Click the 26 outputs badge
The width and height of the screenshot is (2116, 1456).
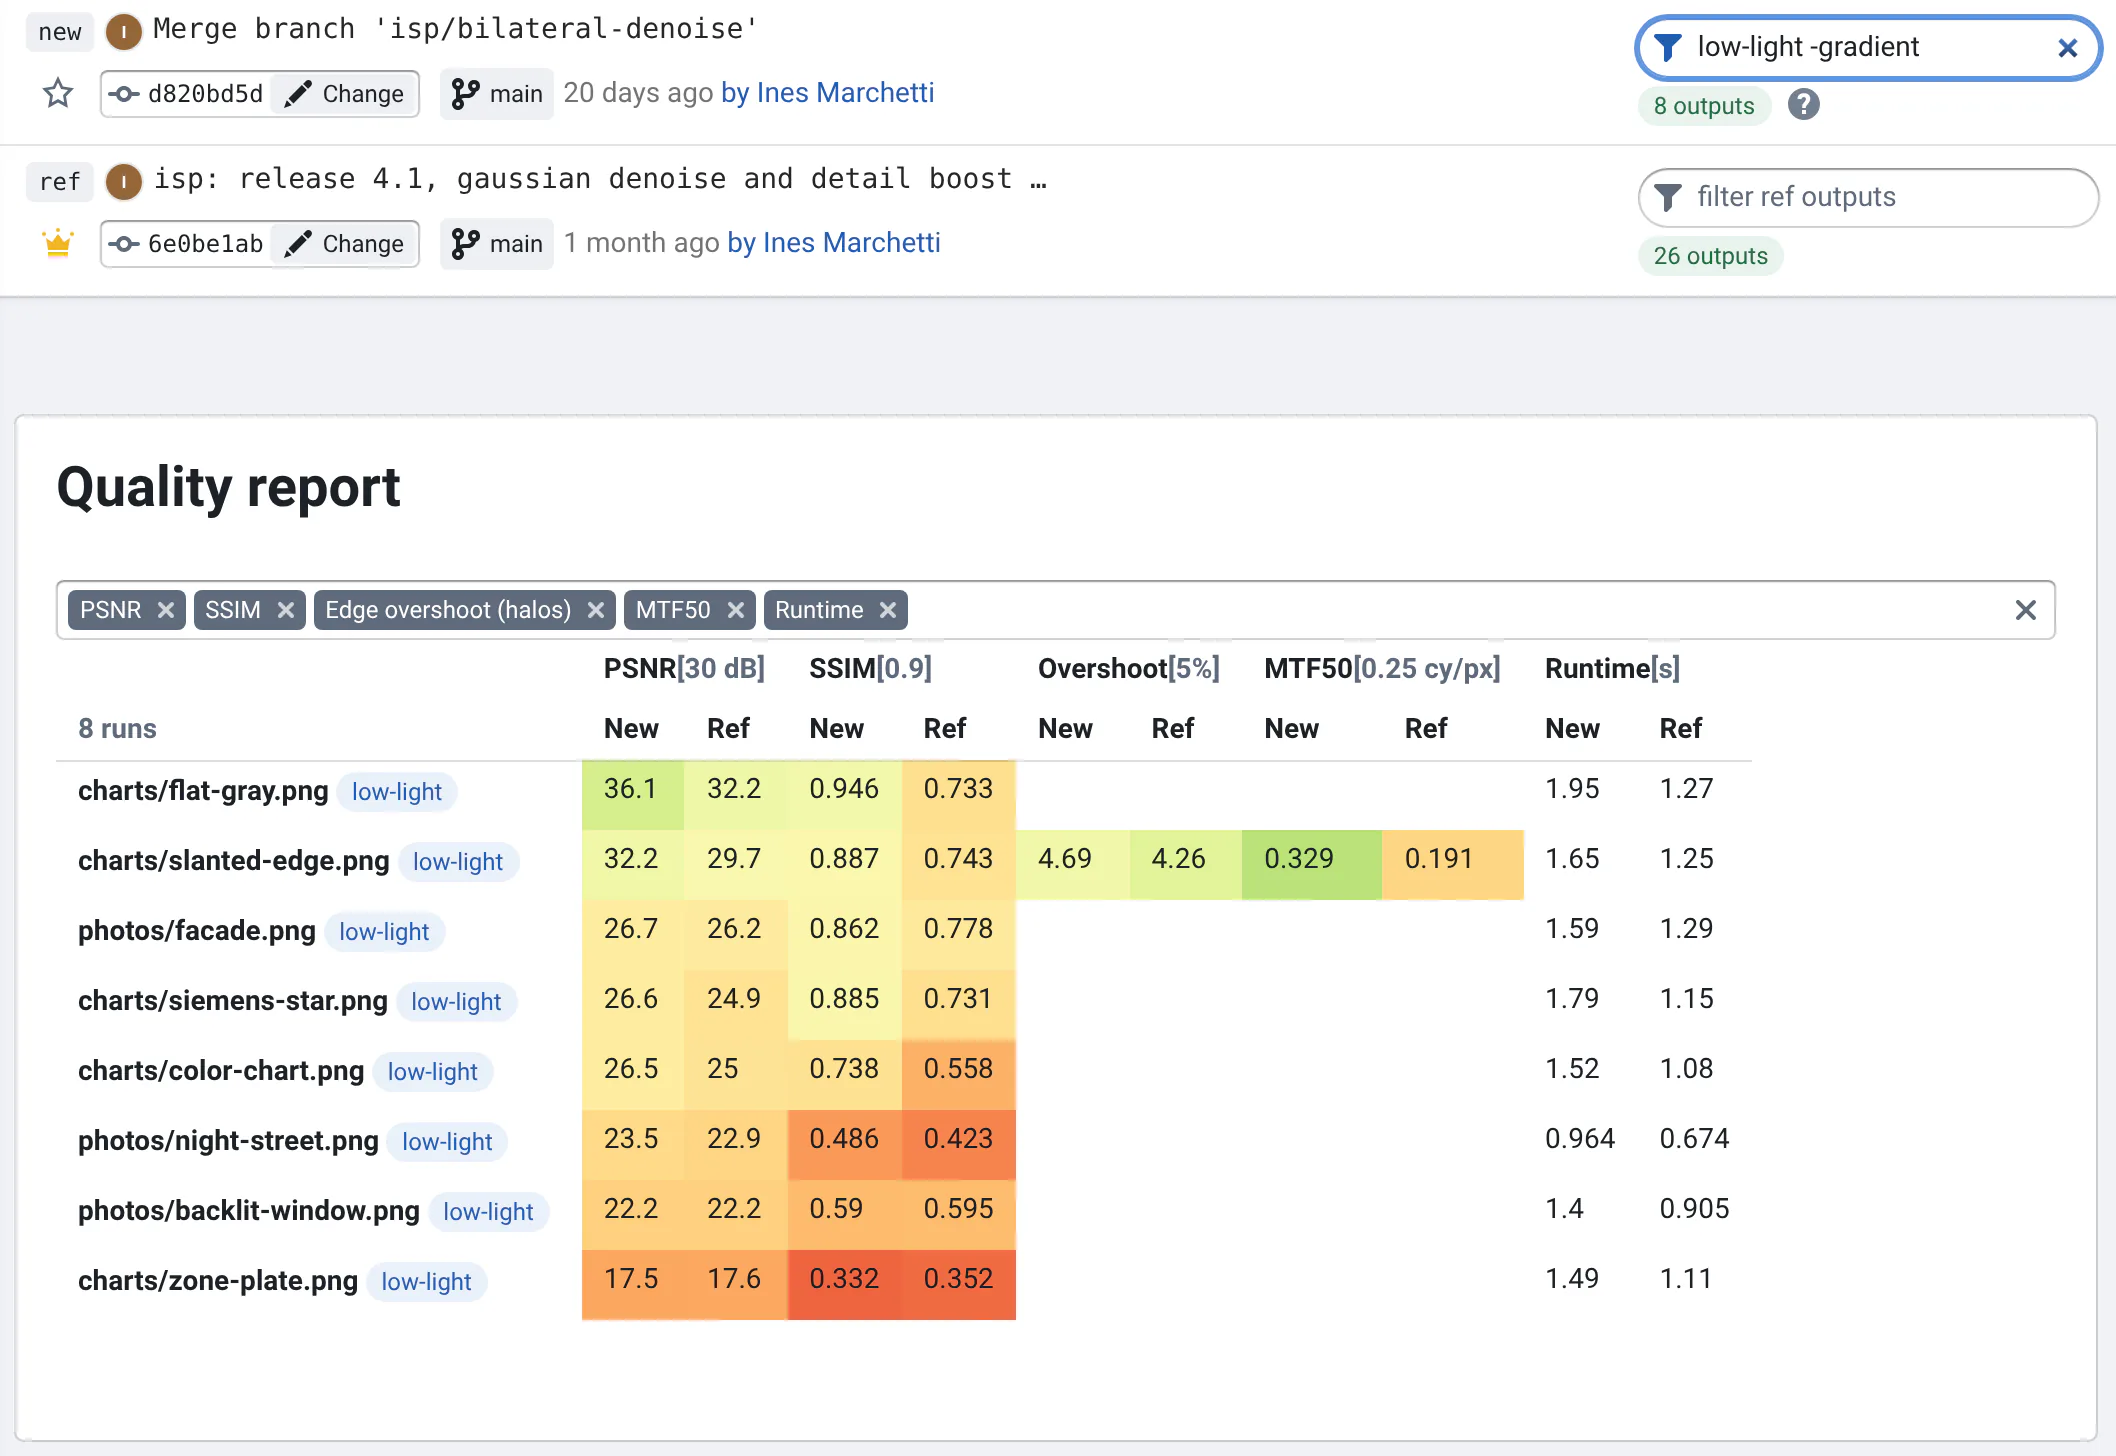tap(1710, 256)
